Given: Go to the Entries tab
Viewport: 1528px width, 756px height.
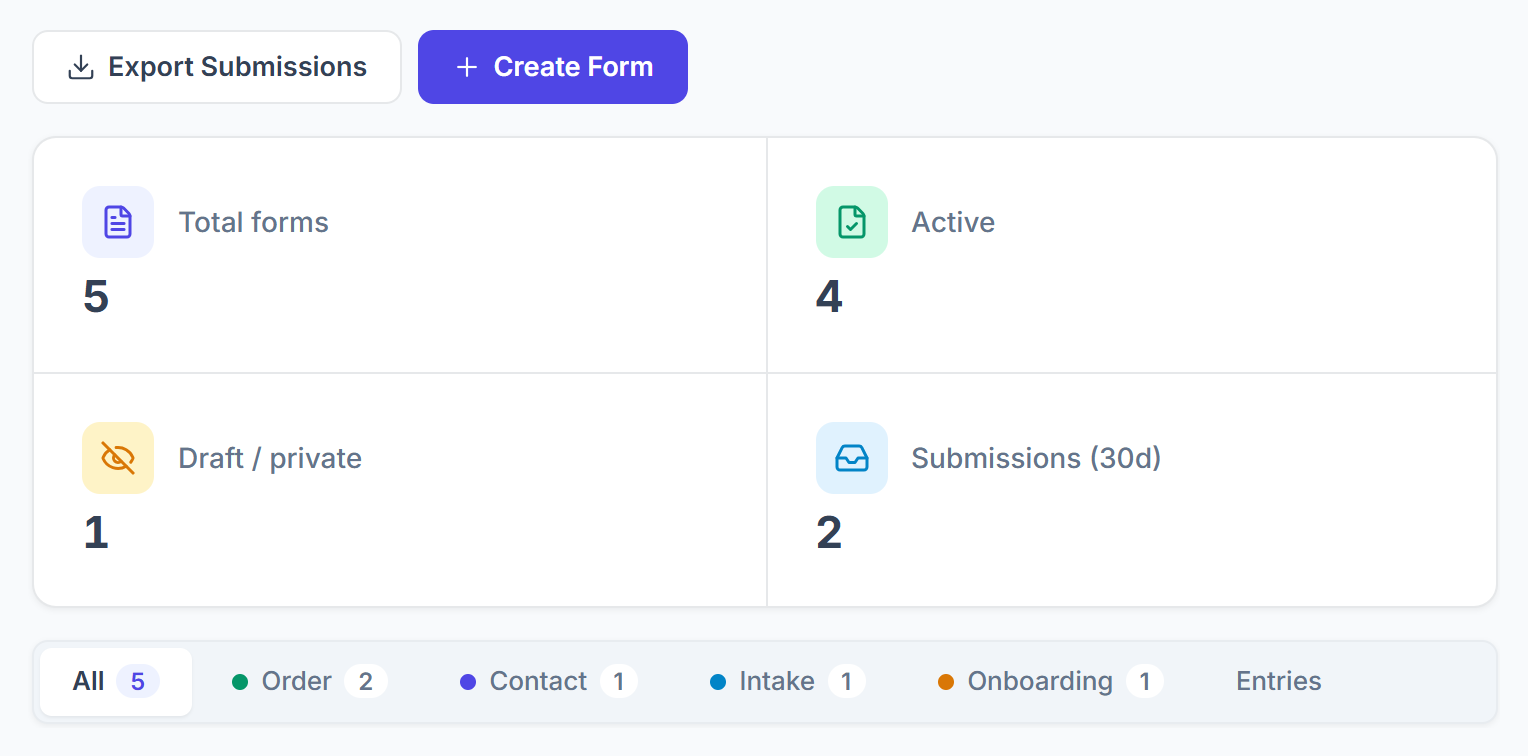Looking at the screenshot, I should [1279, 682].
